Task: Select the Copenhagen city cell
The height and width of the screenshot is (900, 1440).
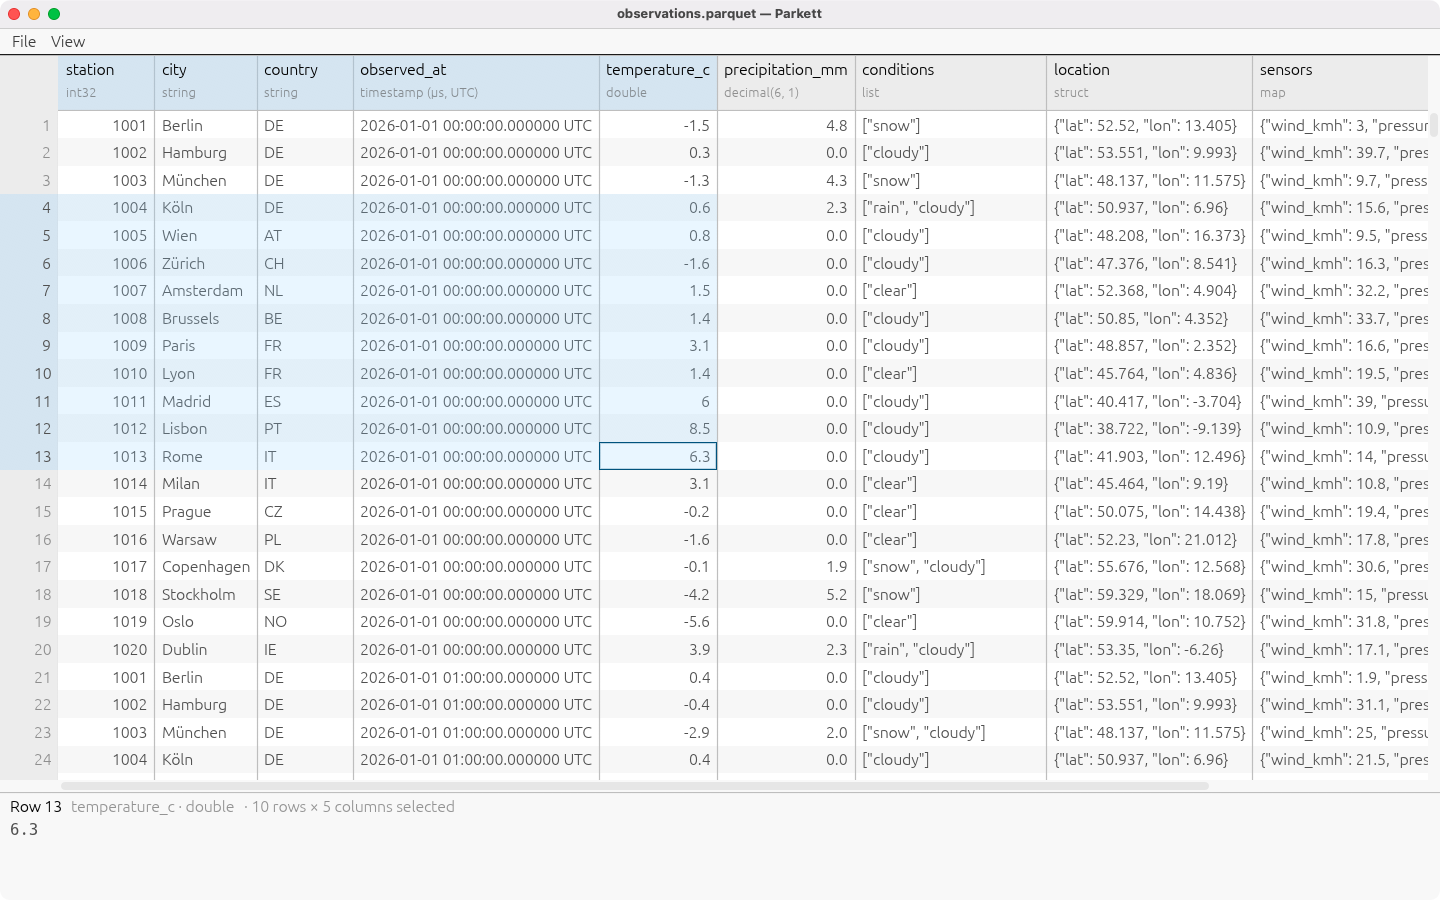Action: click(x=205, y=567)
